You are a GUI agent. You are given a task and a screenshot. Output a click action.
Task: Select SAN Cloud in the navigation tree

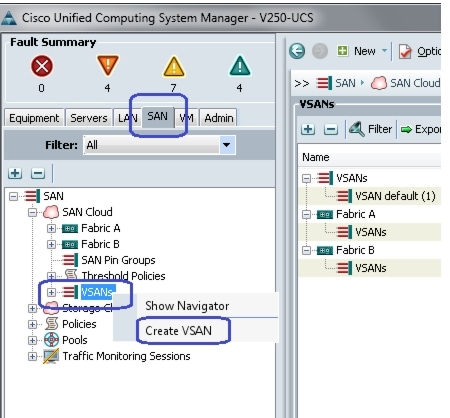(x=87, y=212)
